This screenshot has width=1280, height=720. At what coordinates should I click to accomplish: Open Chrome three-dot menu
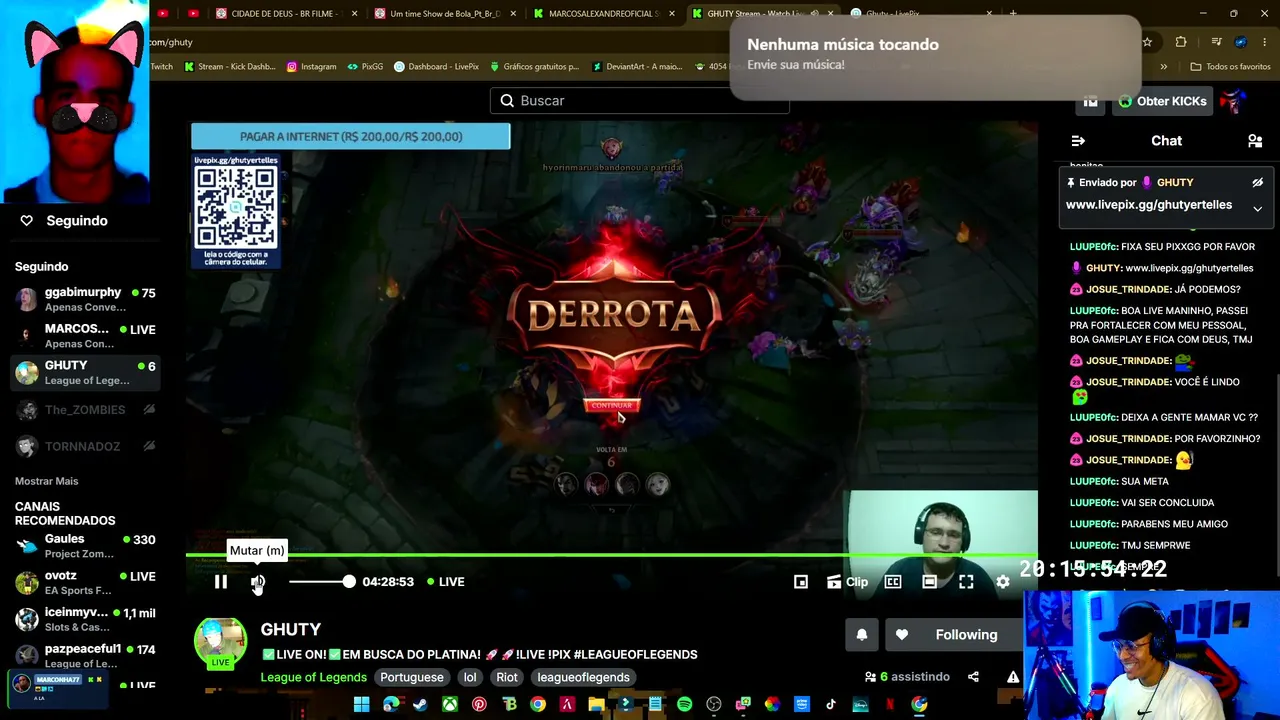coord(1265,42)
